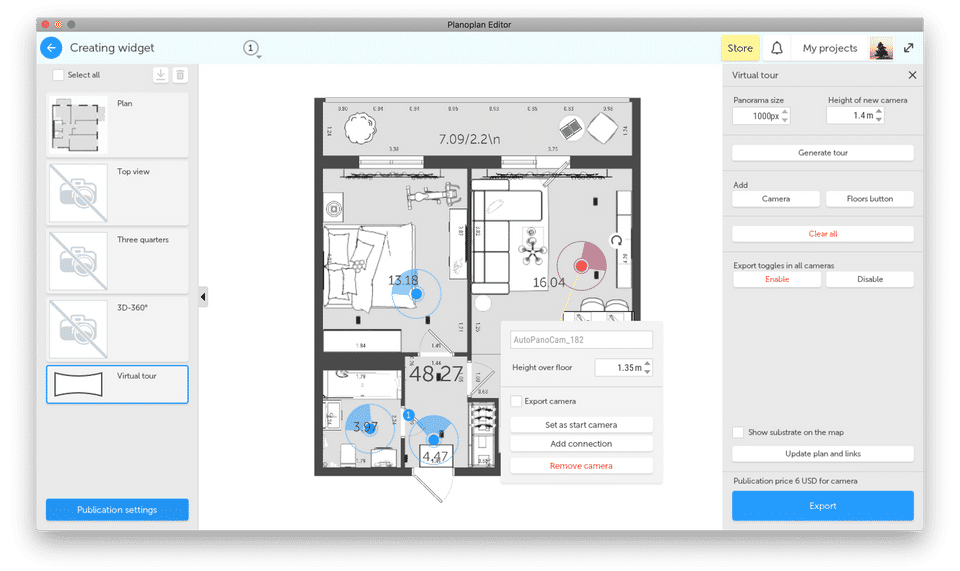This screenshot has height=571, width=960.
Task: Select the blue camera near 13.18 bedroom
Action: coord(416,294)
